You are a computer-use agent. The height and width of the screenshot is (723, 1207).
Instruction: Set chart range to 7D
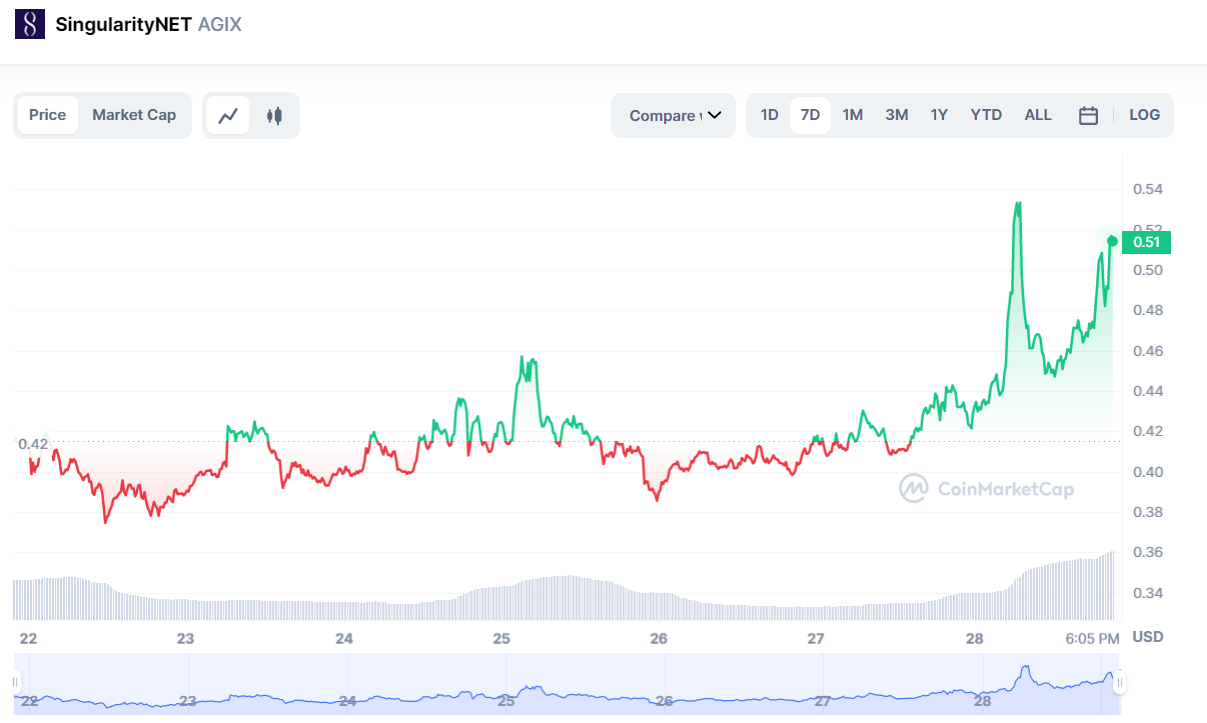pyautogui.click(x=810, y=115)
